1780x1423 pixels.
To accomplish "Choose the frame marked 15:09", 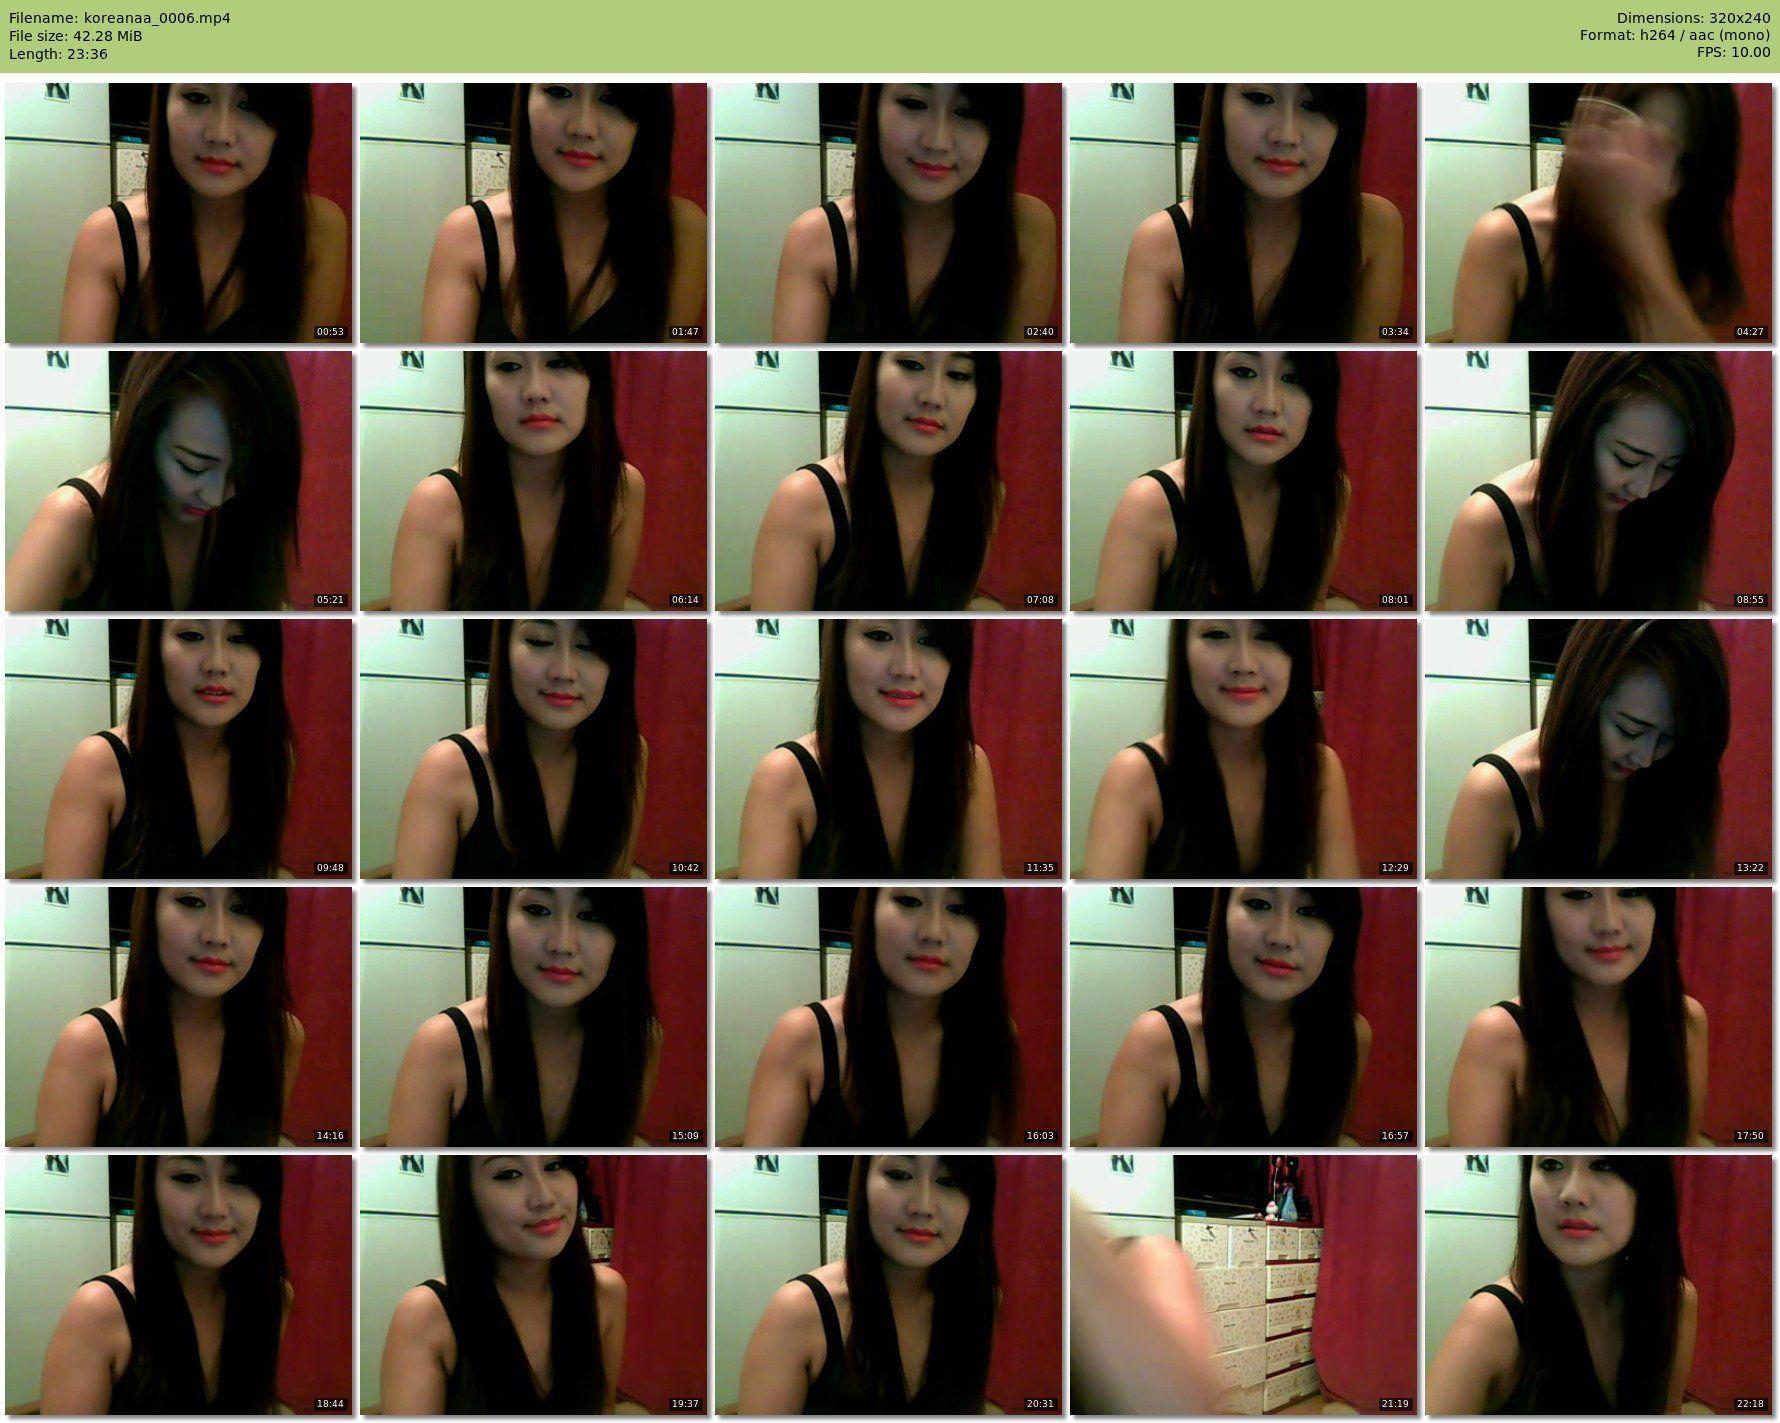I will pyautogui.click(x=533, y=1017).
